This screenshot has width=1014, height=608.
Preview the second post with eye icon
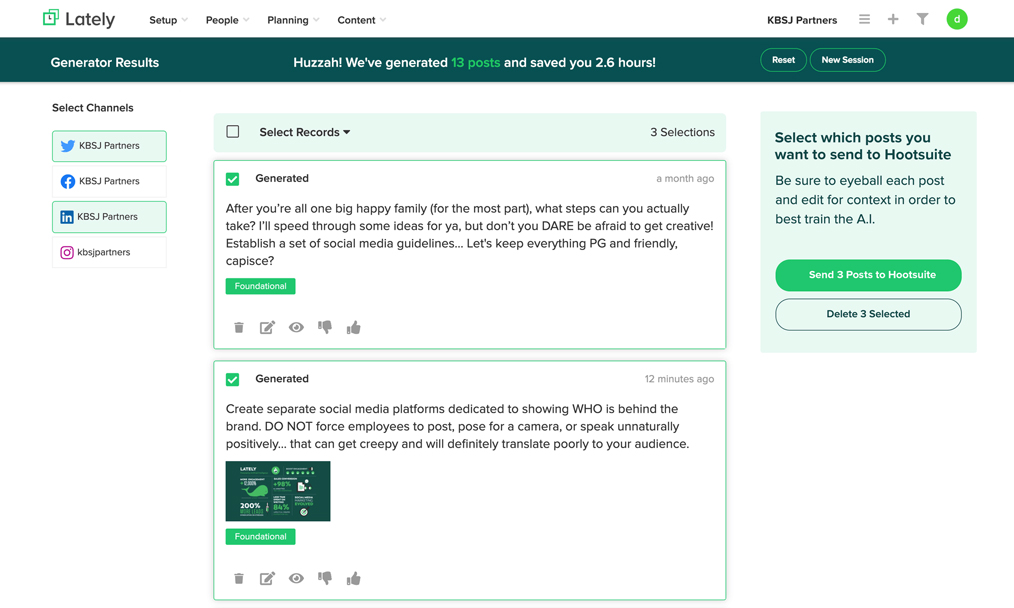[296, 578]
